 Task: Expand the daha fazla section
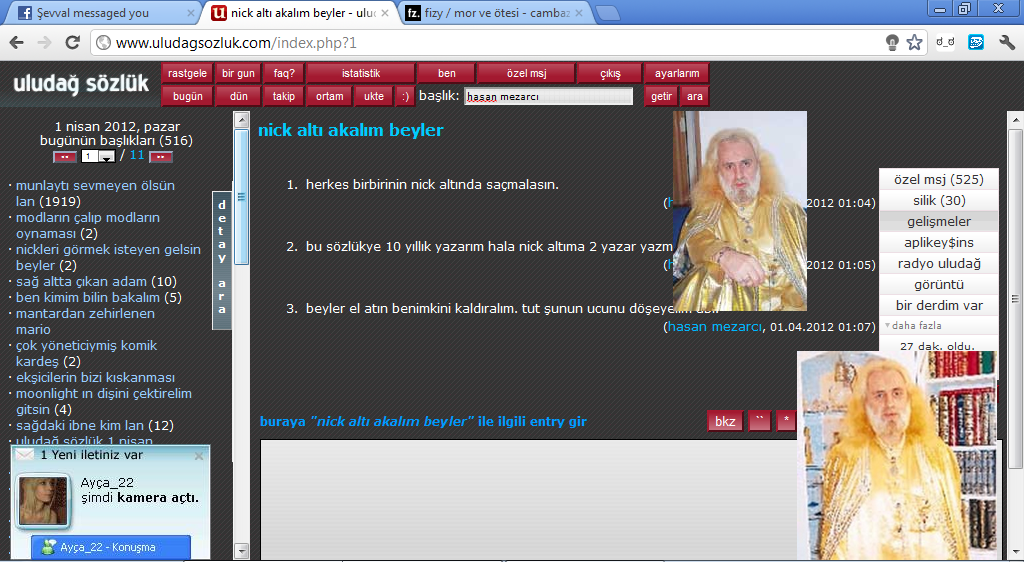(x=916, y=325)
